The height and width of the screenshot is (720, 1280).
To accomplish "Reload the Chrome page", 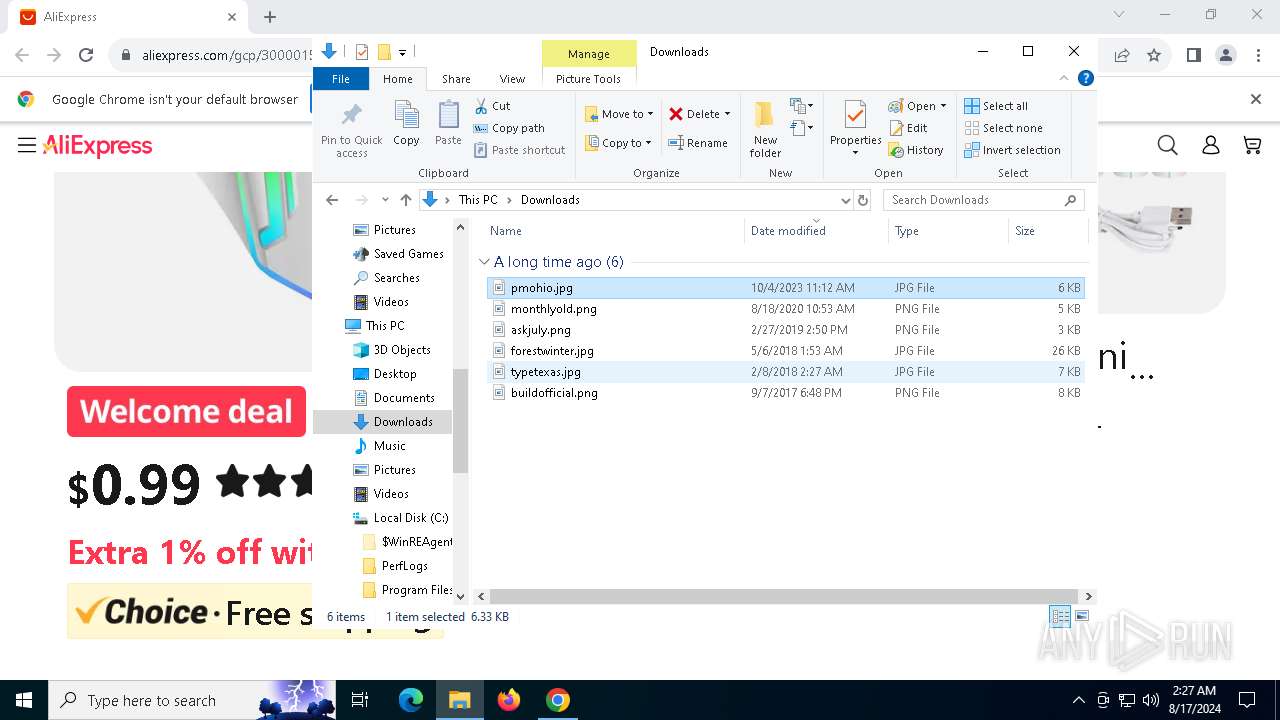I will [x=86, y=55].
